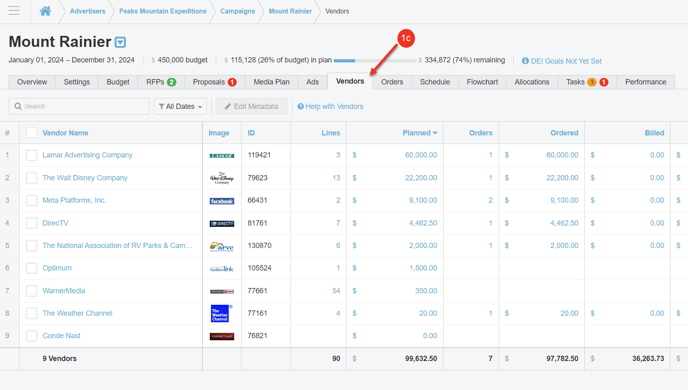Go to the home icon
This screenshot has height=390, width=688.
tap(45, 11)
